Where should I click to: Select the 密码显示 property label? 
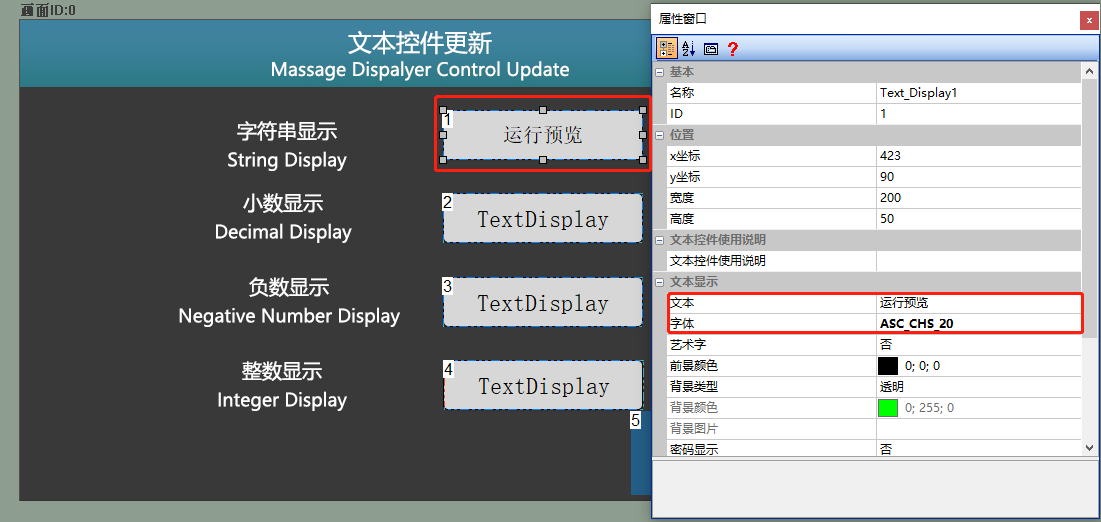[694, 450]
